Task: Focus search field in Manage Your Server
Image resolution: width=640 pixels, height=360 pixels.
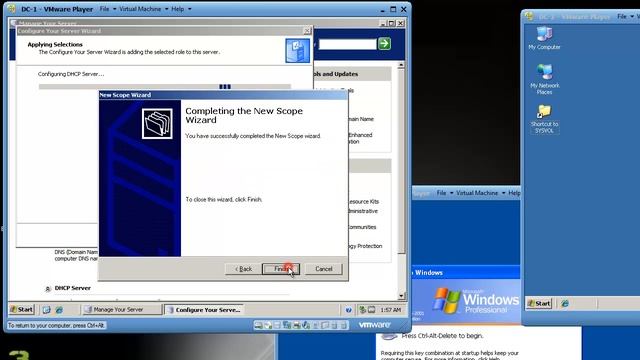Action: [x=347, y=44]
